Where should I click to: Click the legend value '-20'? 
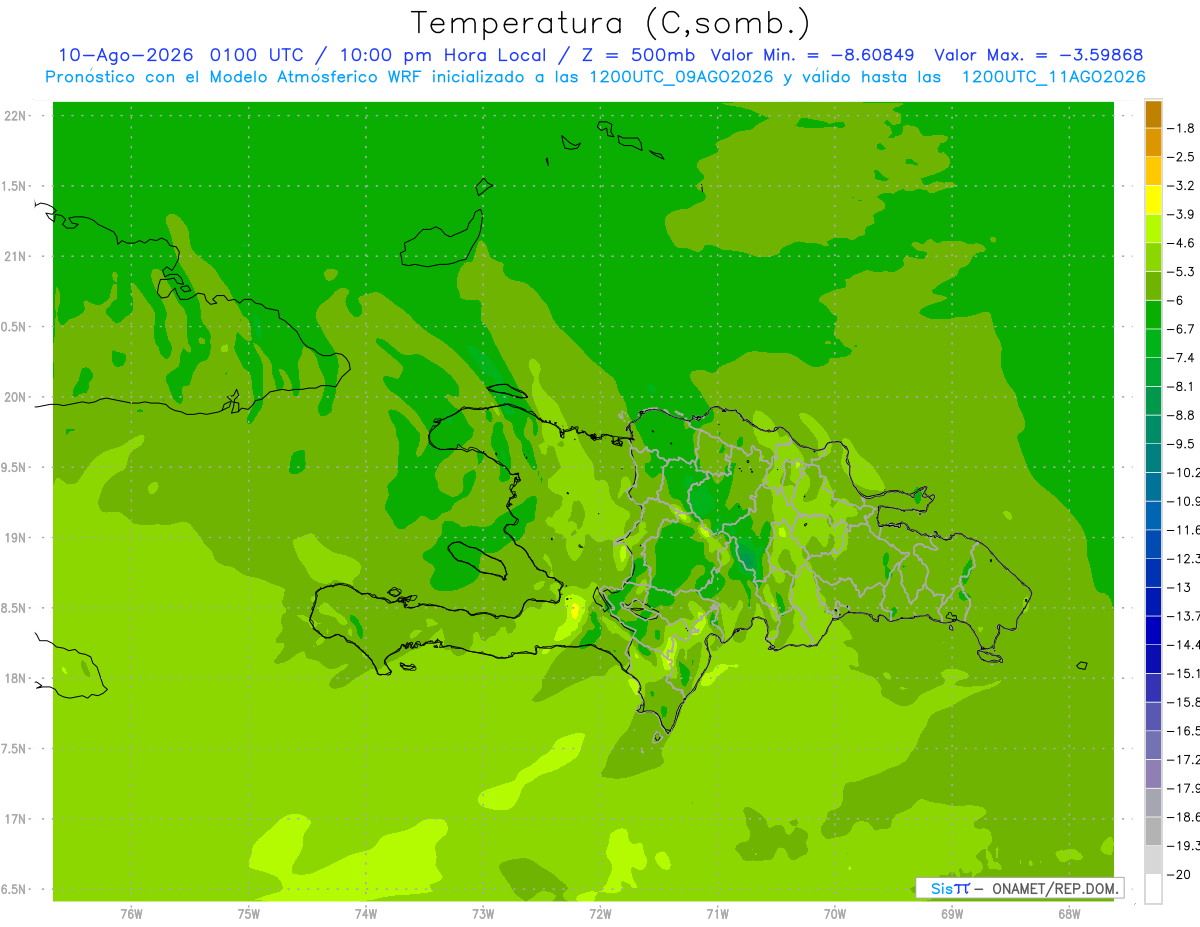click(x=1178, y=874)
